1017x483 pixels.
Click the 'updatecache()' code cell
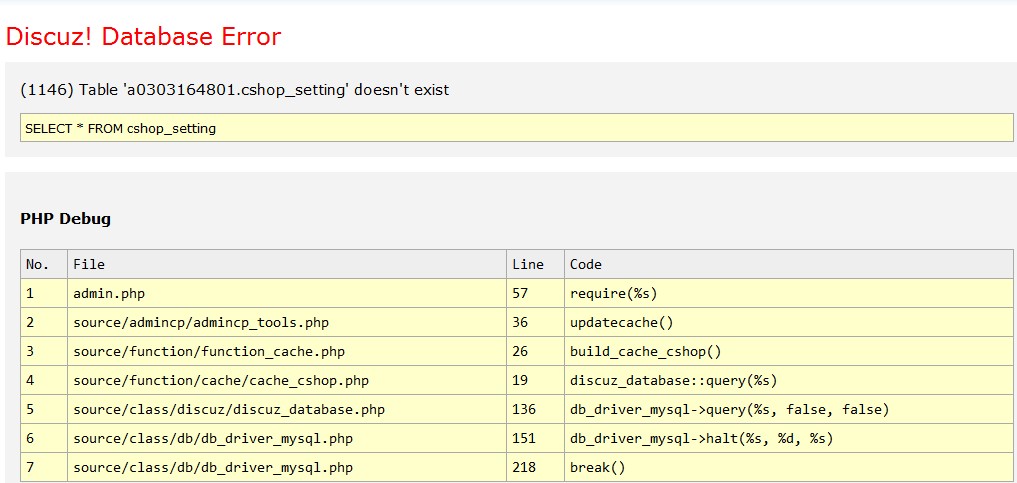click(789, 322)
